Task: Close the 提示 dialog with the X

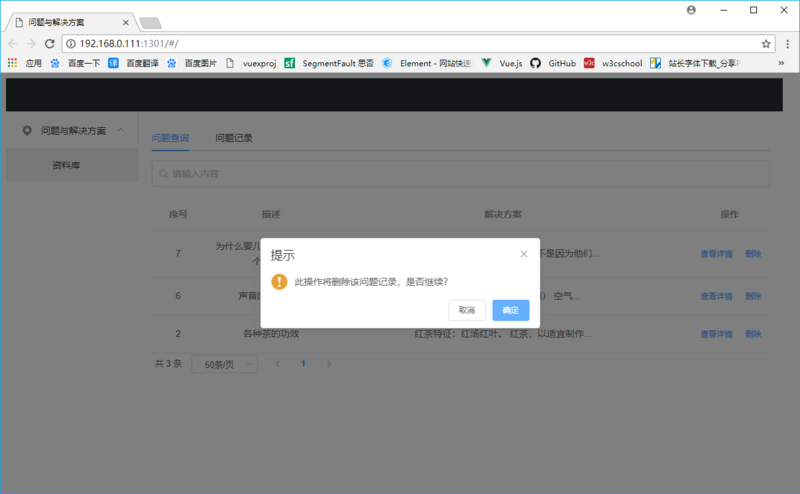Action: 523,254
